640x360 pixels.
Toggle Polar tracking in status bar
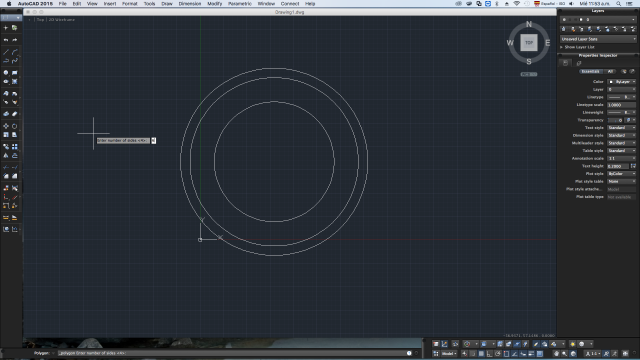(x=498, y=353)
